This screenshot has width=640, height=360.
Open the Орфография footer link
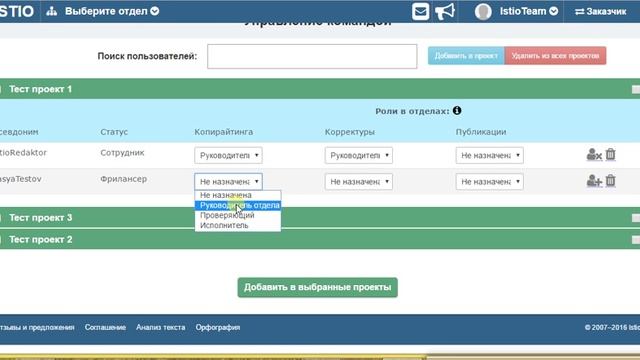(x=218, y=327)
